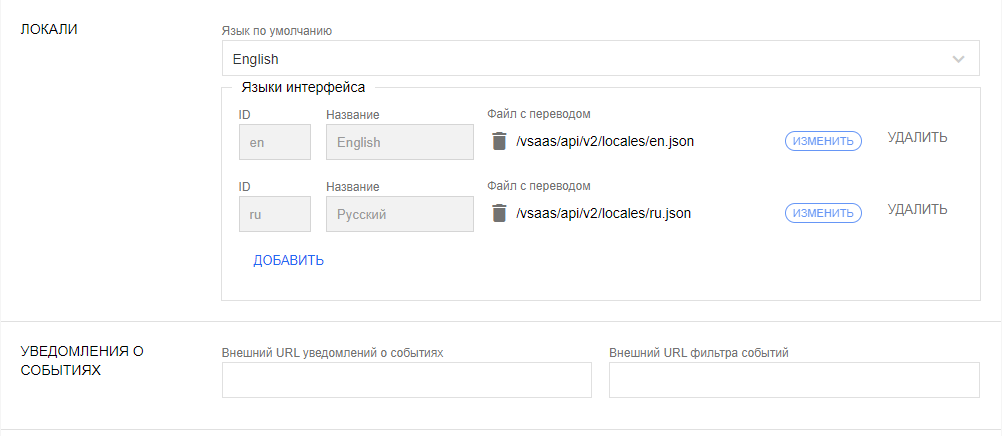Image resolution: width=1002 pixels, height=436 pixels.
Task: Click the trash icon next to en.json
Action: (x=499, y=141)
